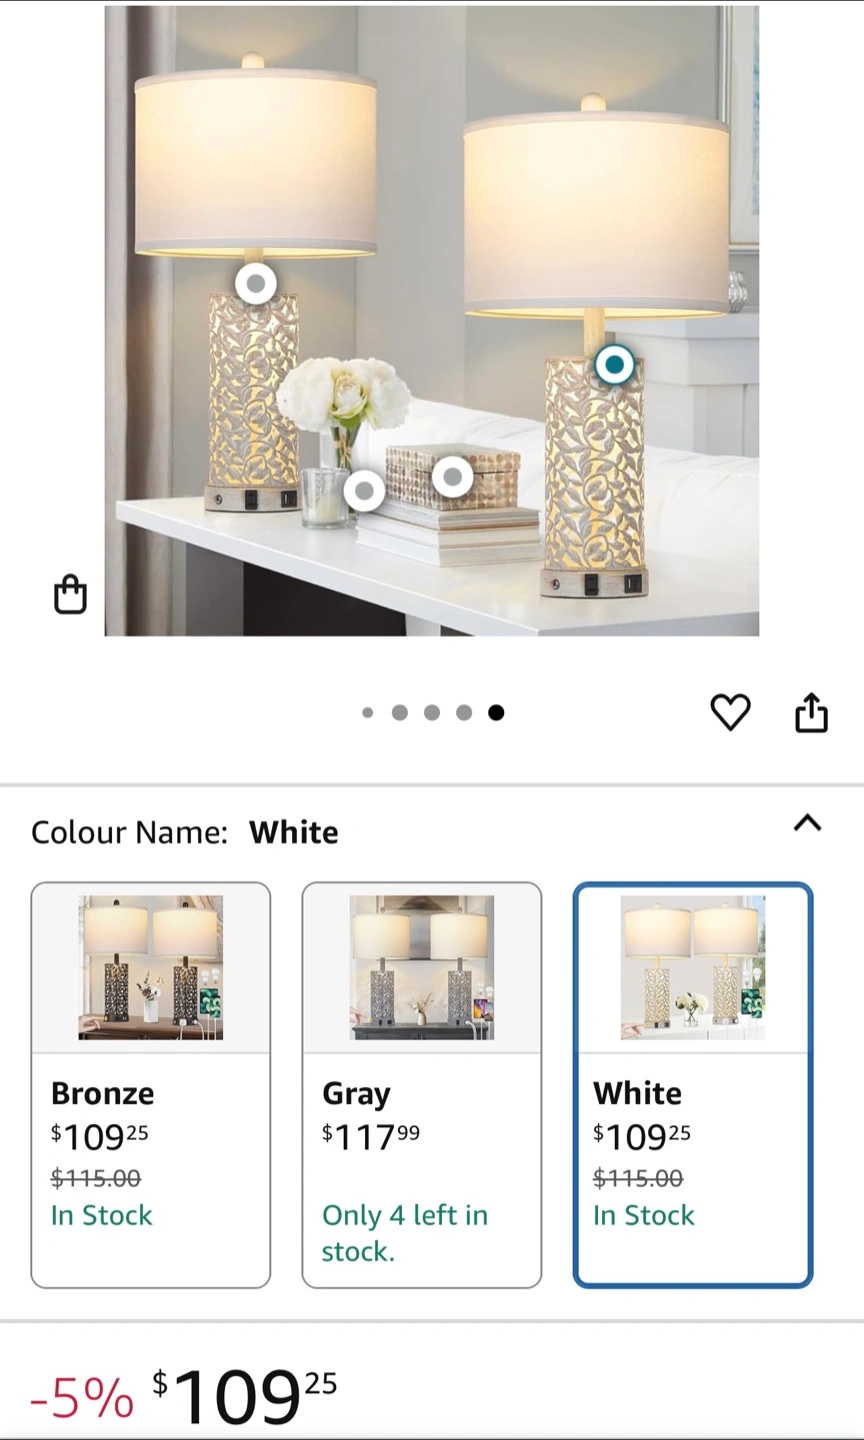Go to third image pagination dot
Image resolution: width=864 pixels, height=1440 pixels.
(432, 713)
